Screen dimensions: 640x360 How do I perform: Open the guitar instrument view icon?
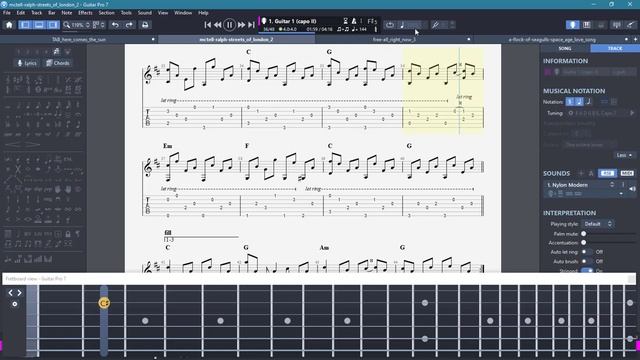(631, 25)
